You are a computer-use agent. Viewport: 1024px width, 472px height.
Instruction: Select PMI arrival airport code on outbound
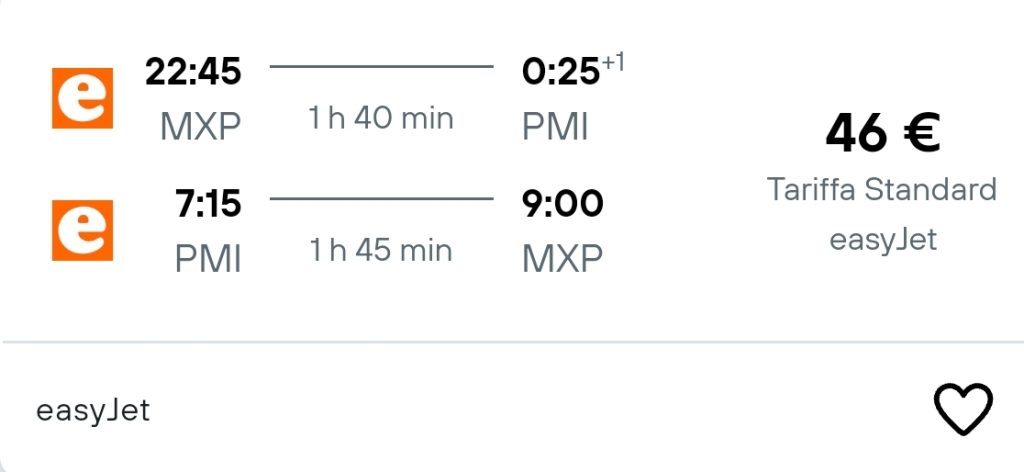(x=555, y=127)
